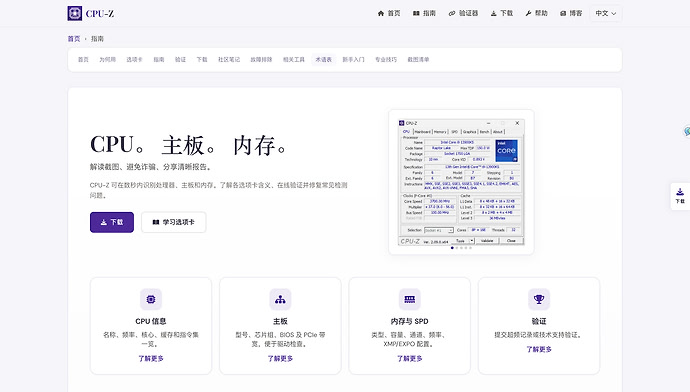Open 了解更多 on the 主板 card
The width and height of the screenshot is (690, 392).
(280, 359)
